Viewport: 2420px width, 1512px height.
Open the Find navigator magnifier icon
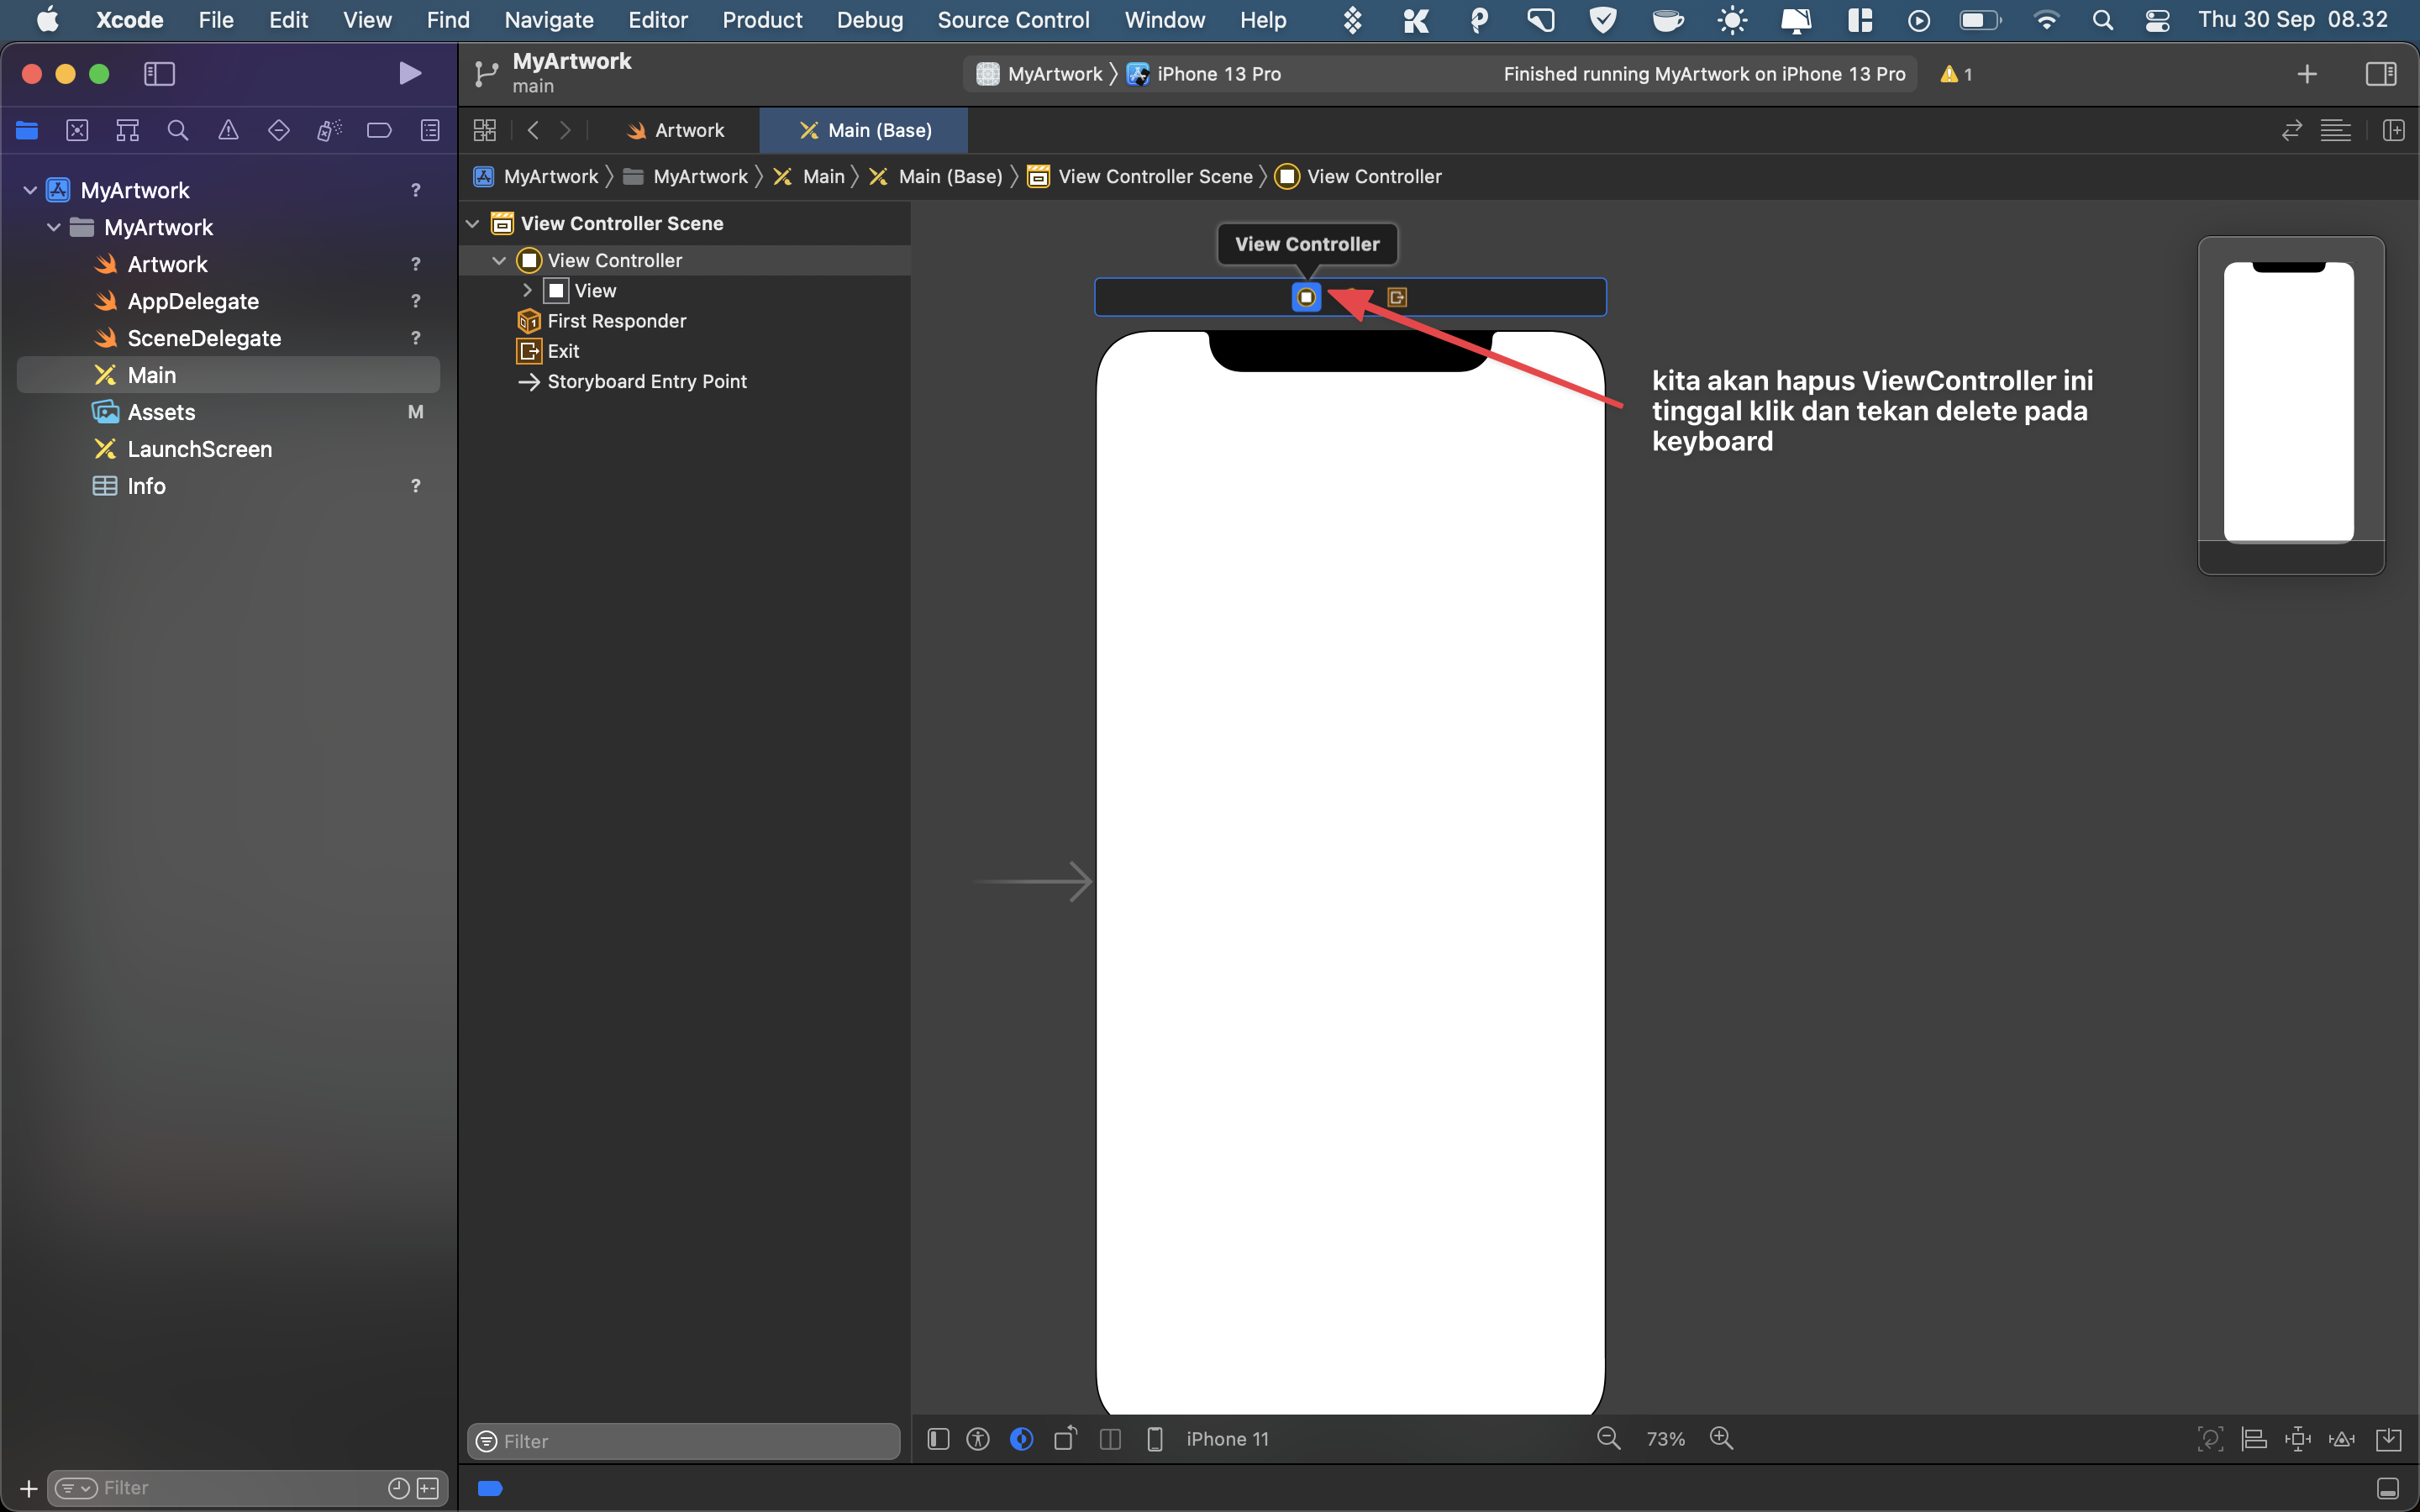178,130
